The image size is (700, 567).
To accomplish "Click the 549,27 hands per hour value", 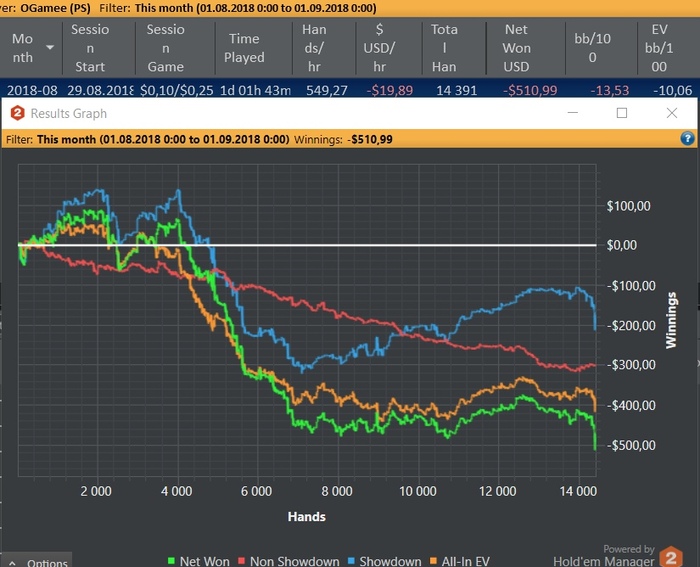I will pos(327,90).
